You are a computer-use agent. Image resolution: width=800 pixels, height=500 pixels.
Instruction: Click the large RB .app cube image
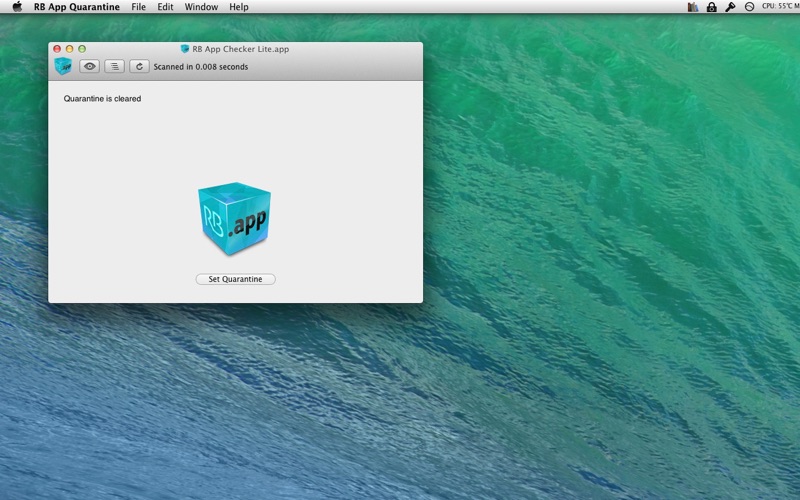tap(234, 218)
